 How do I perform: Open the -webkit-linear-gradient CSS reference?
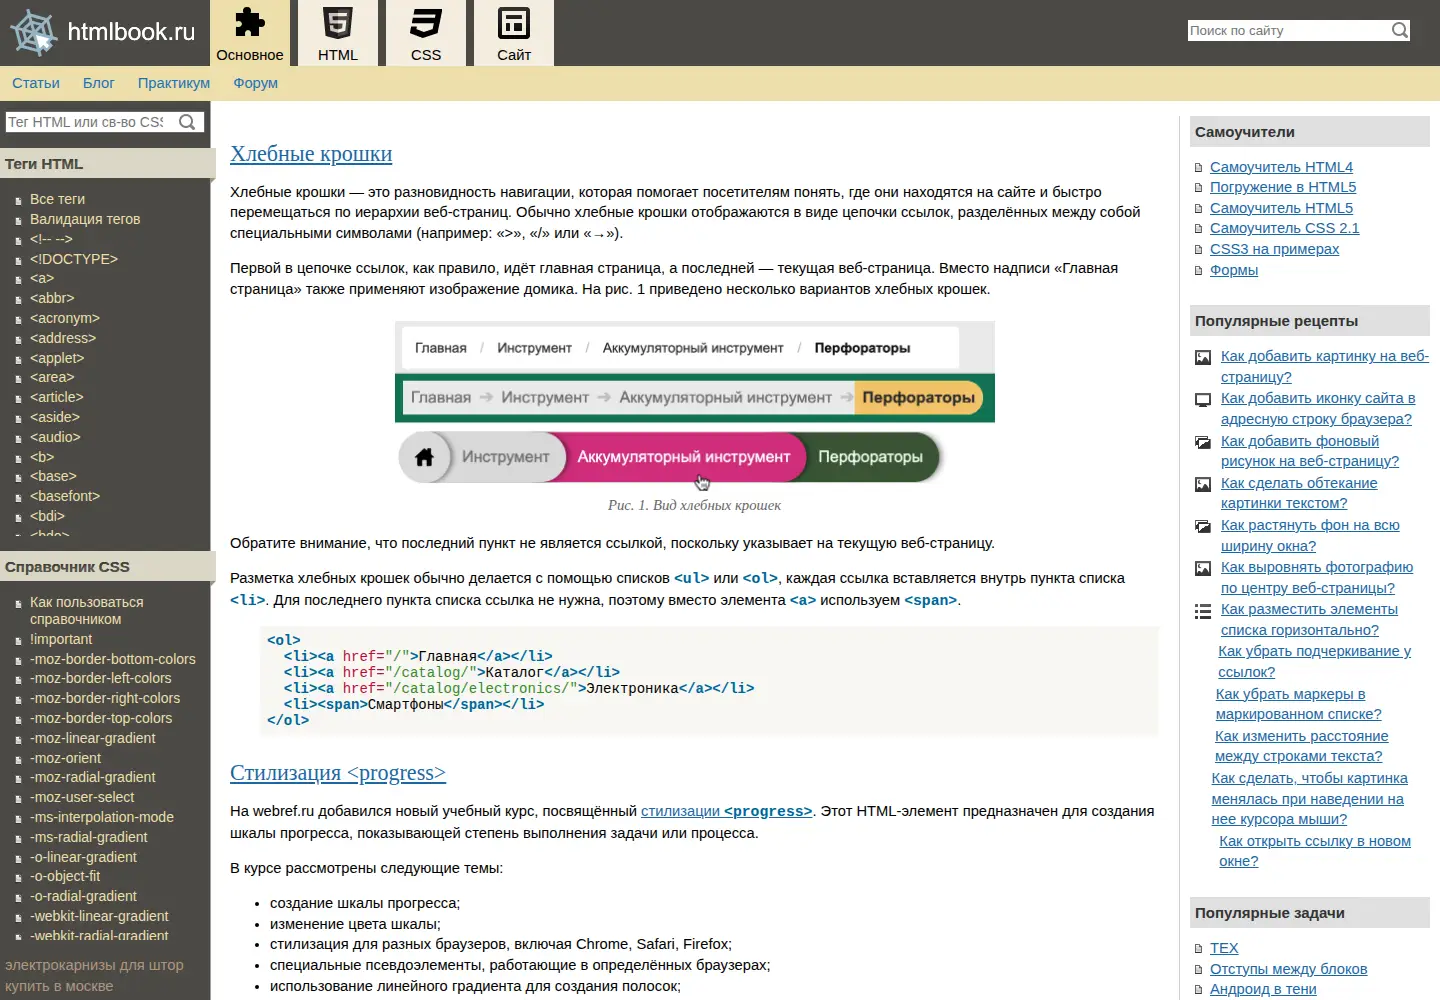pyautogui.click(x=99, y=916)
